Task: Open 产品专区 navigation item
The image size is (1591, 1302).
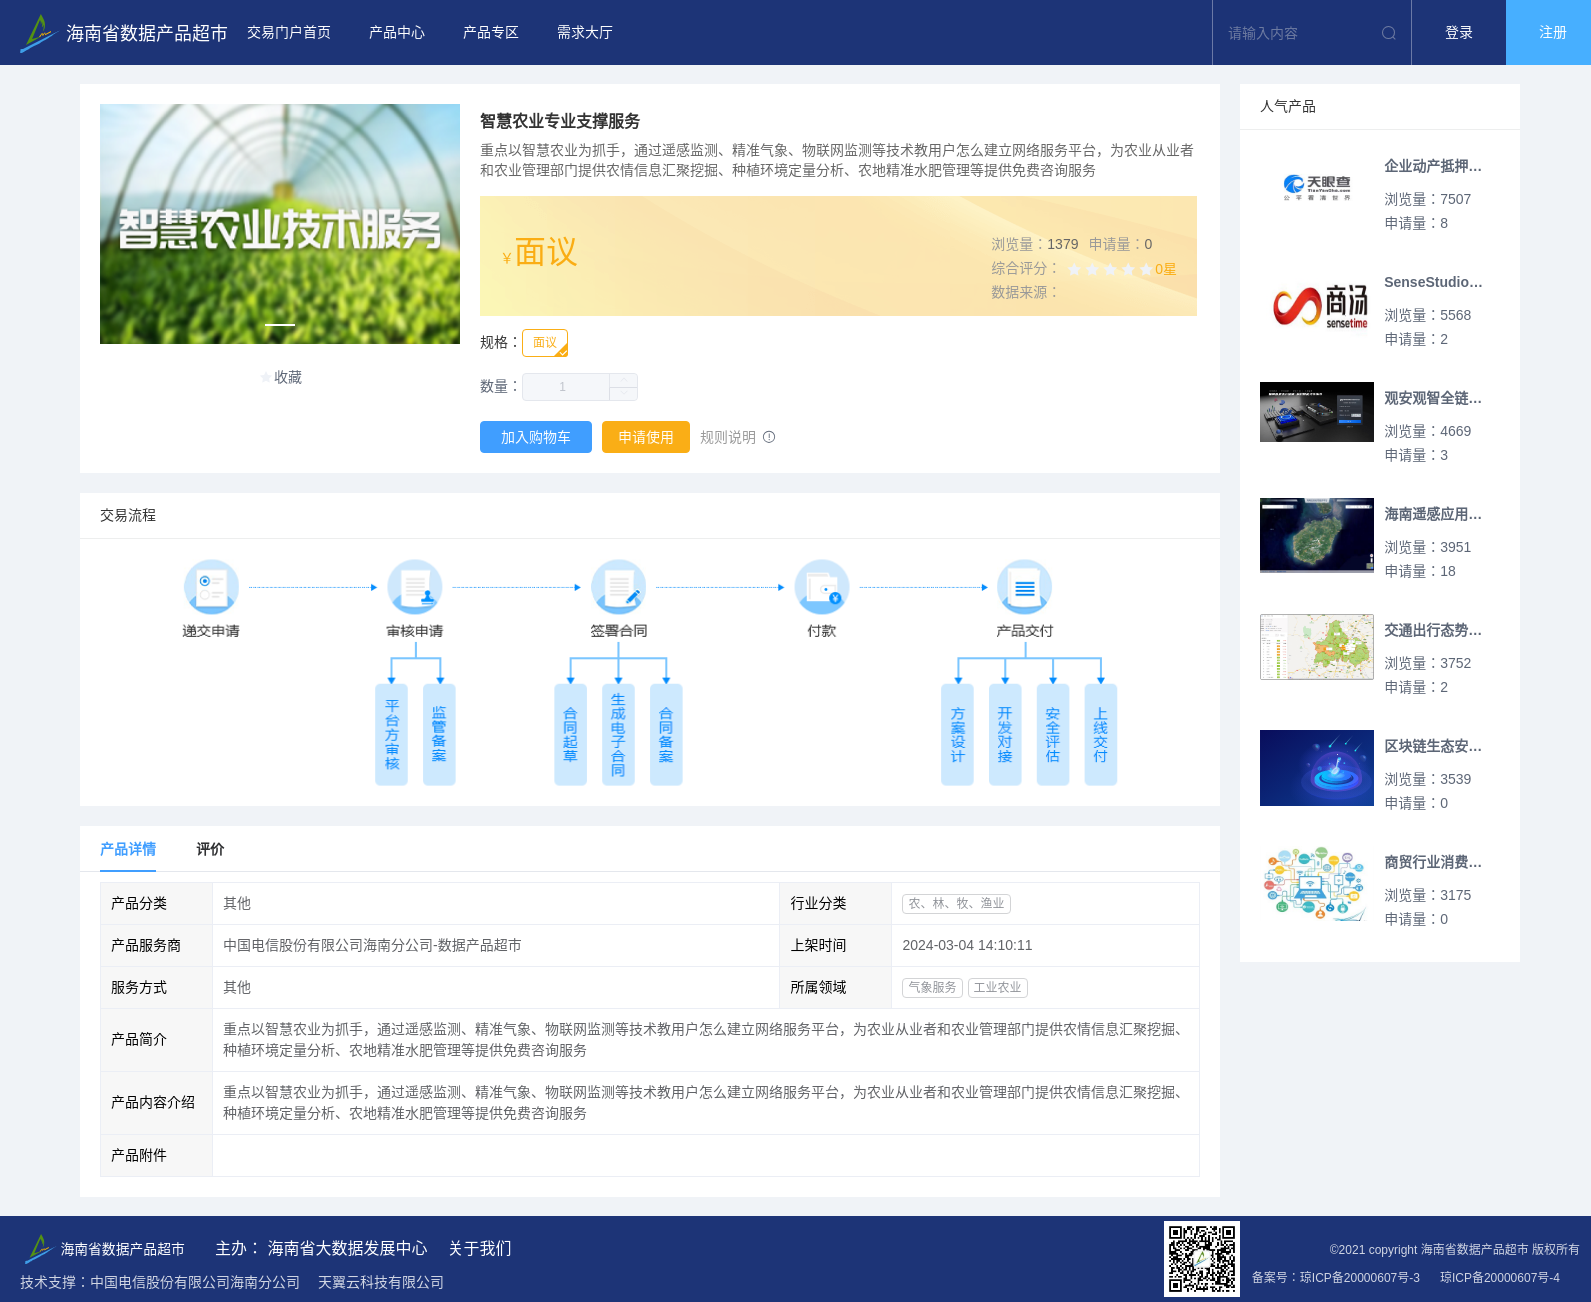Action: tap(491, 33)
